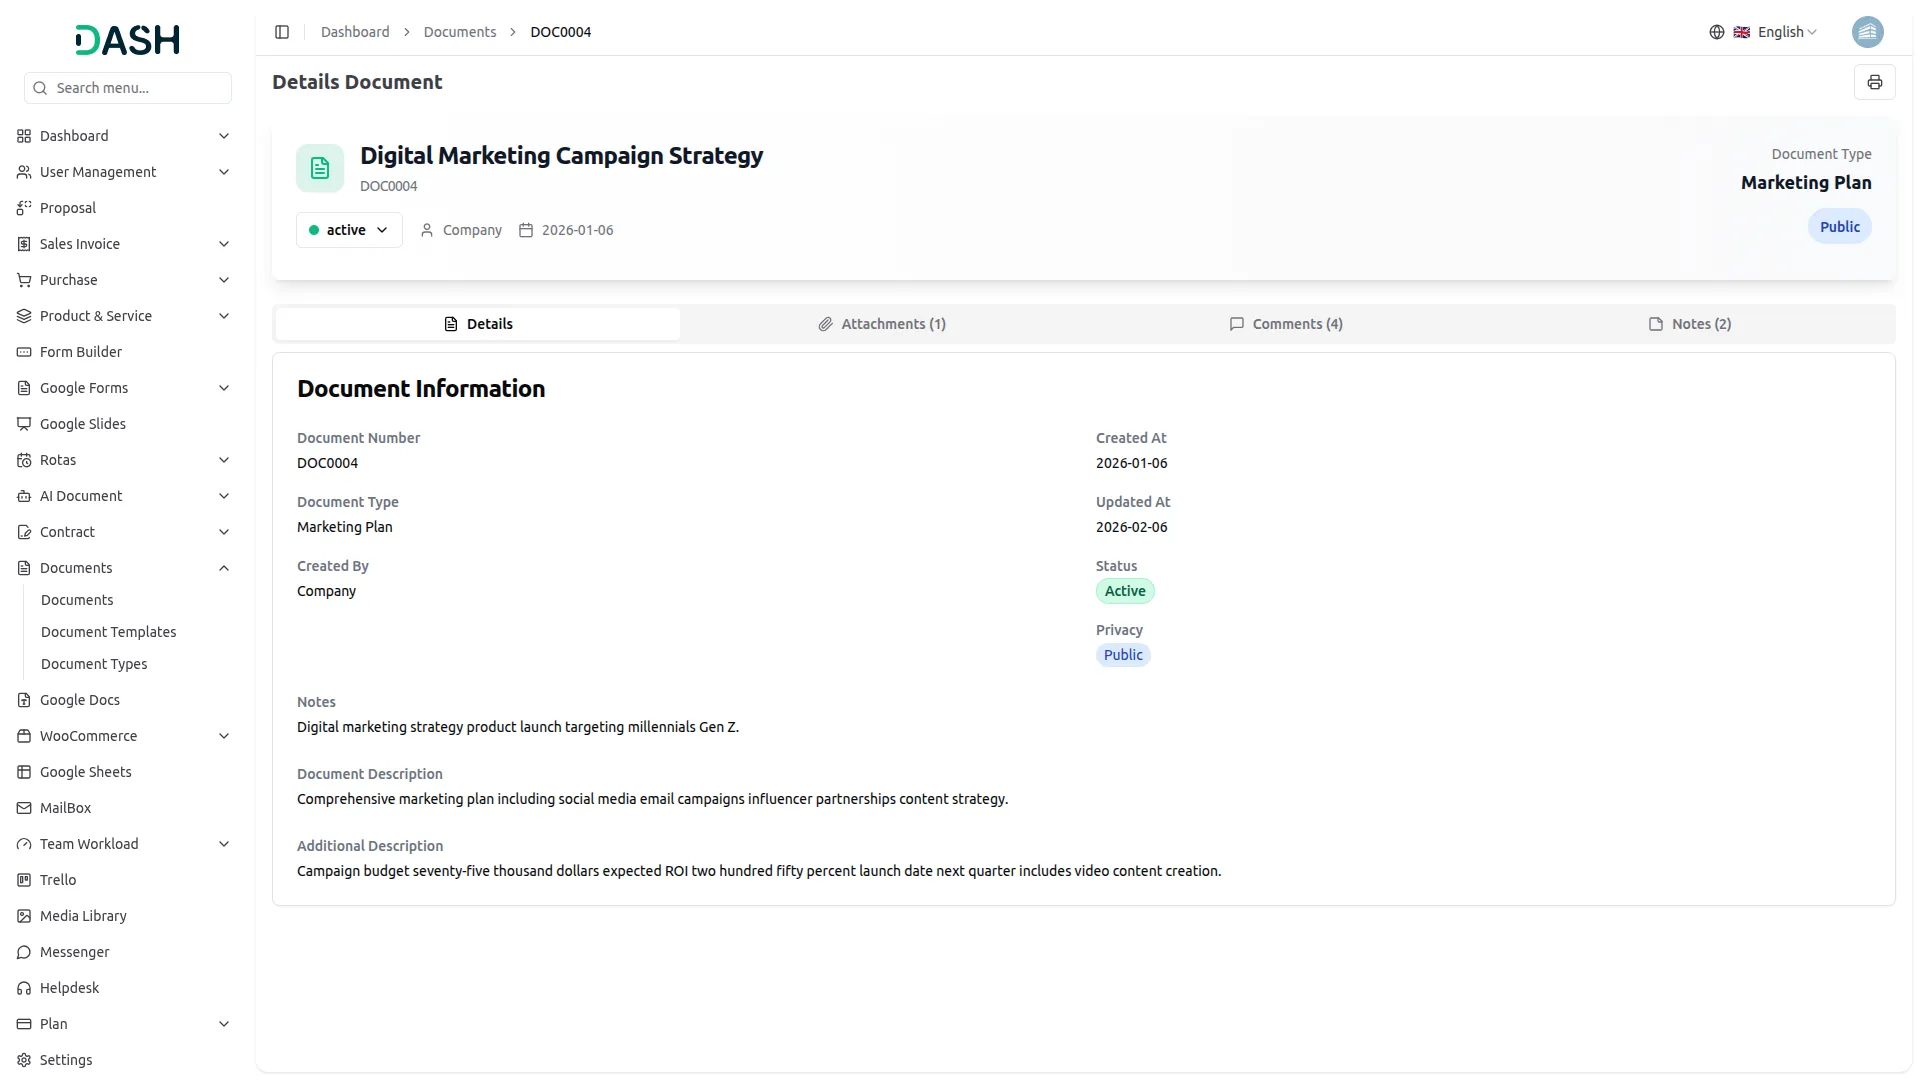Click the Media Library icon
The image size is (1920, 1080).
24,916
